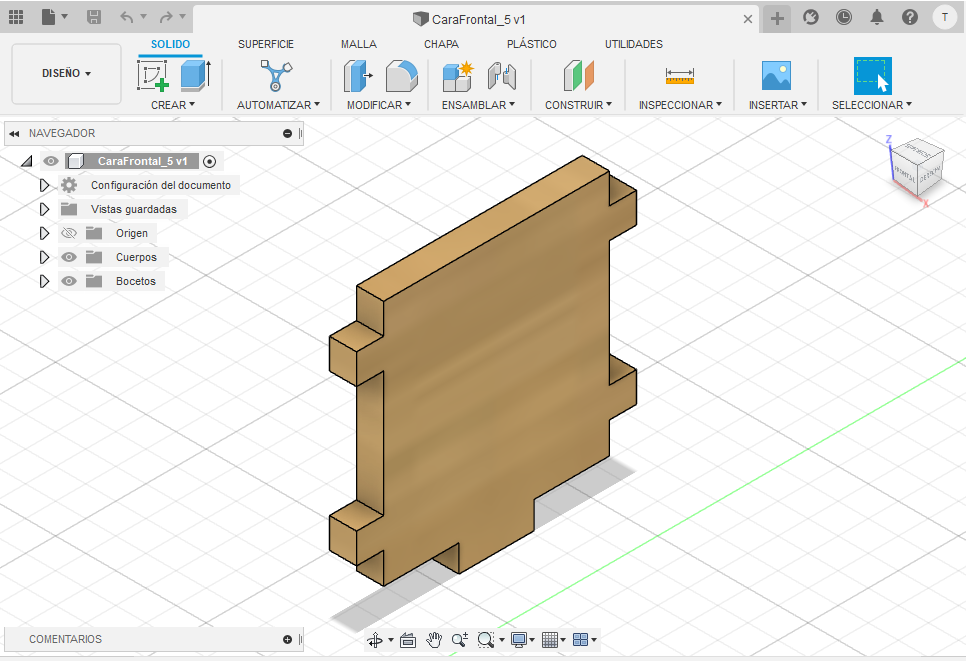The image size is (966, 661).
Task: Select the Measure tool
Action: coord(680,76)
